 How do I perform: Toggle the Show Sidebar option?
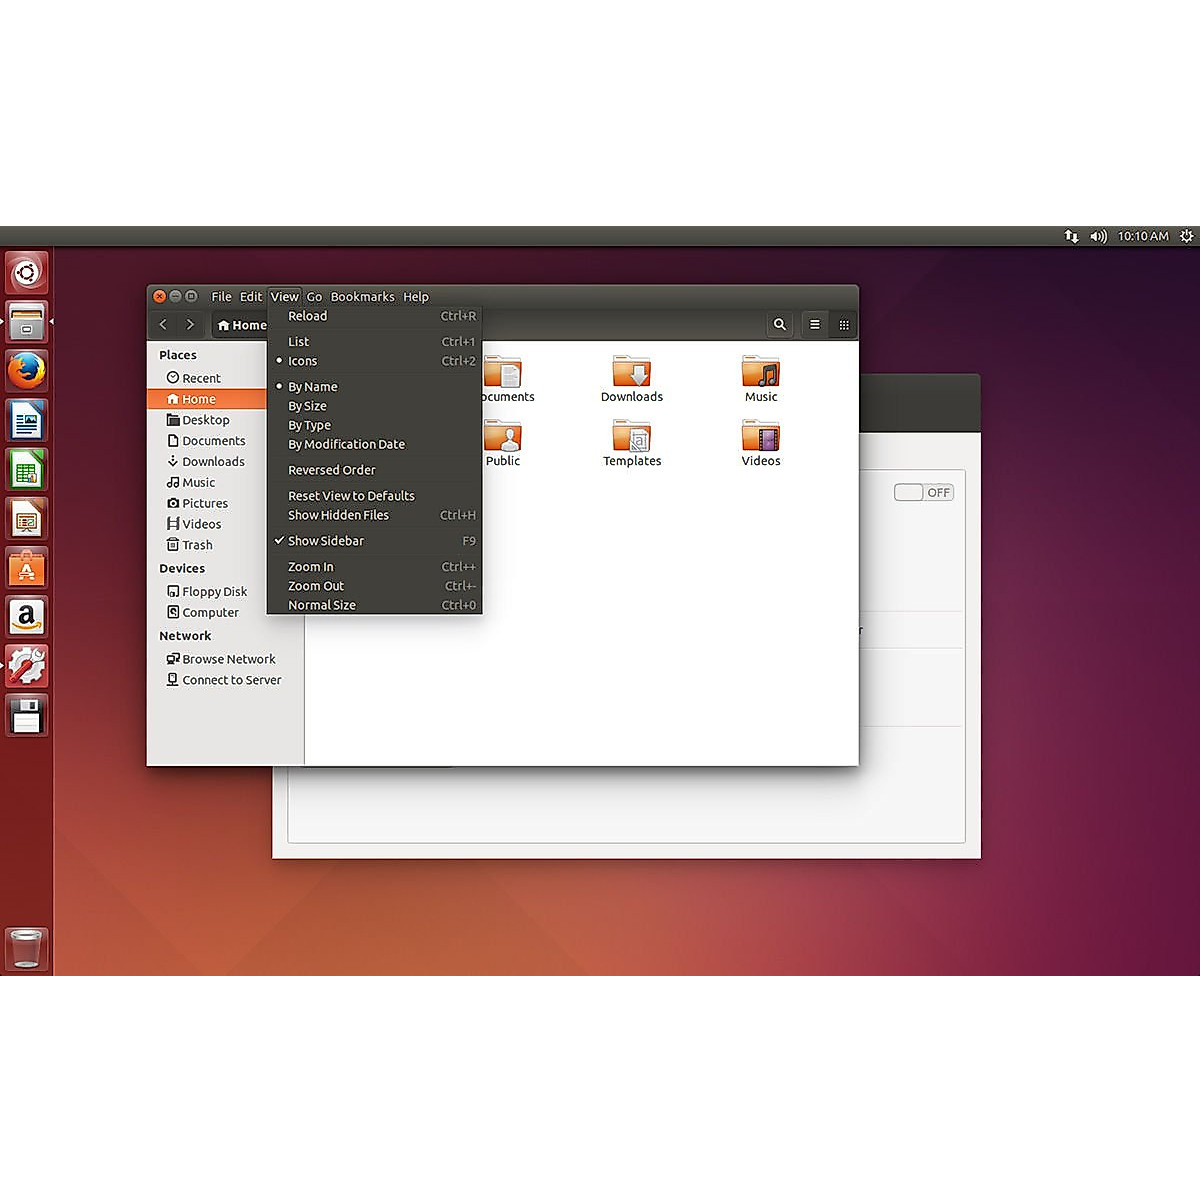pos(326,541)
